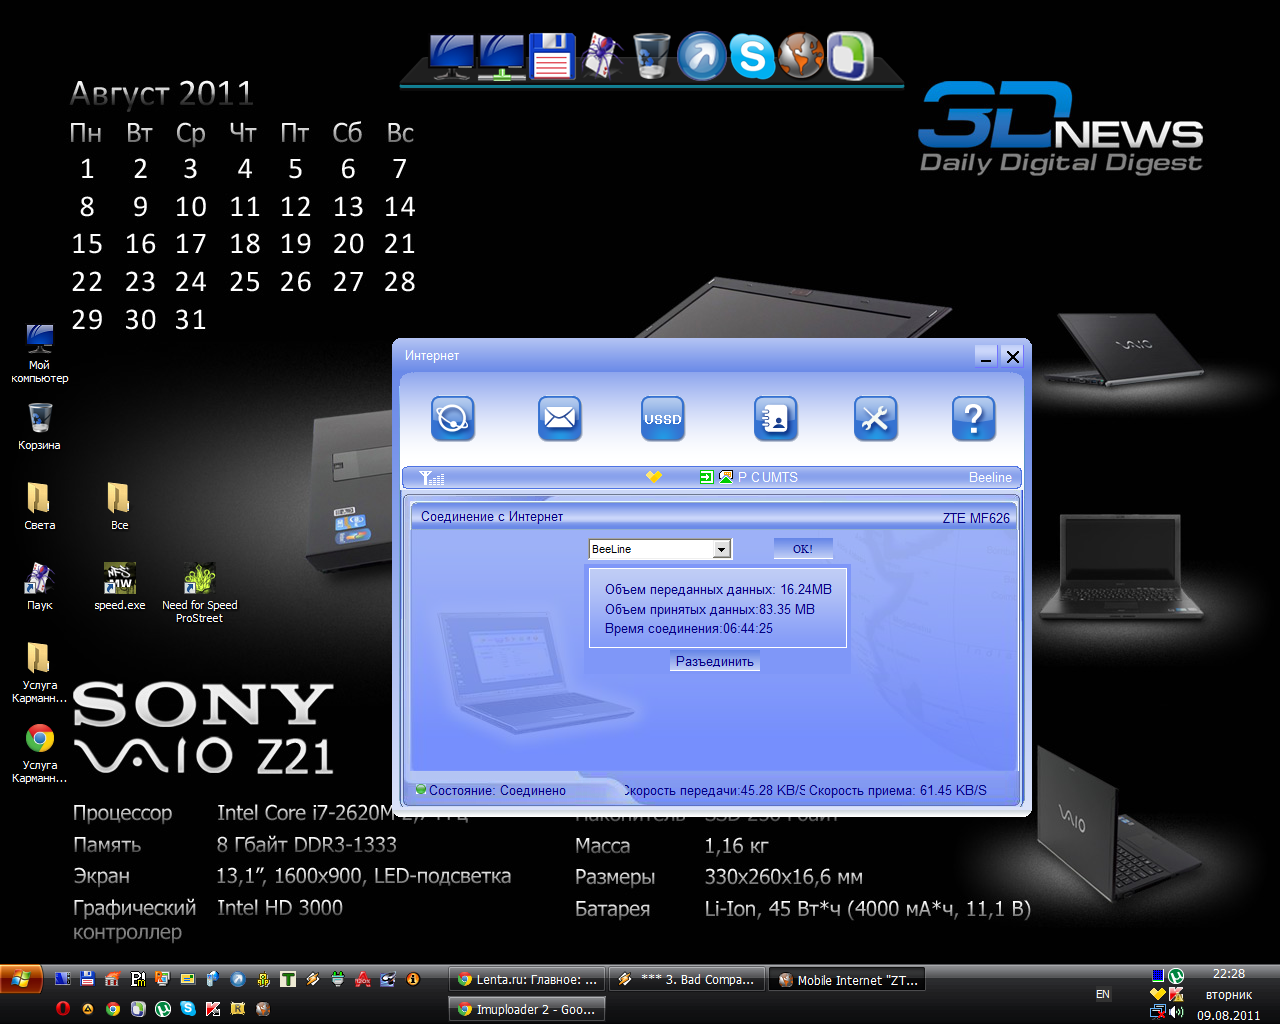Viewport: 1280px width, 1024px height.
Task: Open the settings wrench icon
Action: tap(875, 418)
